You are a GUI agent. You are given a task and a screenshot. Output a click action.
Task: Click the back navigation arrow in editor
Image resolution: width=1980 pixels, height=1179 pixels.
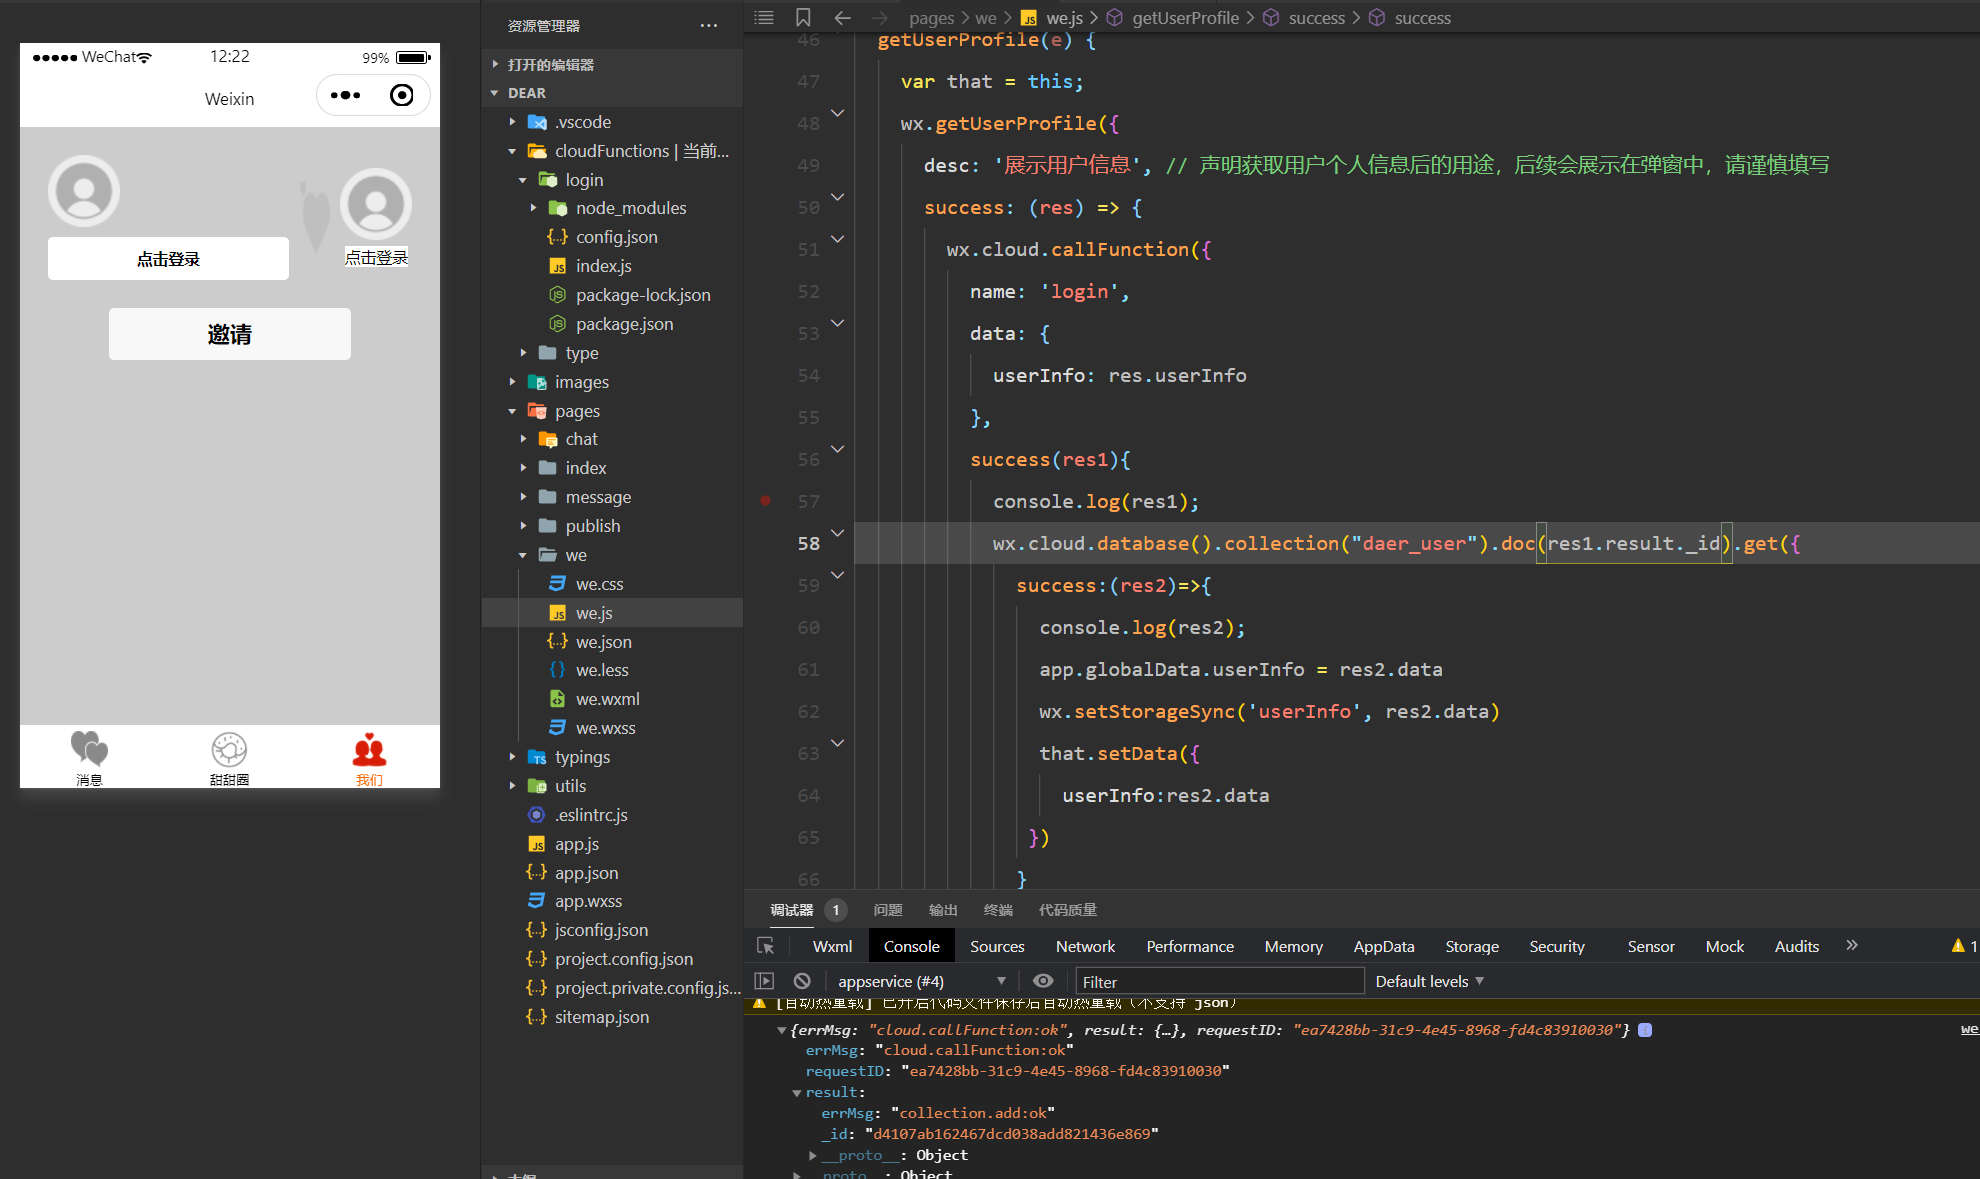coord(842,17)
